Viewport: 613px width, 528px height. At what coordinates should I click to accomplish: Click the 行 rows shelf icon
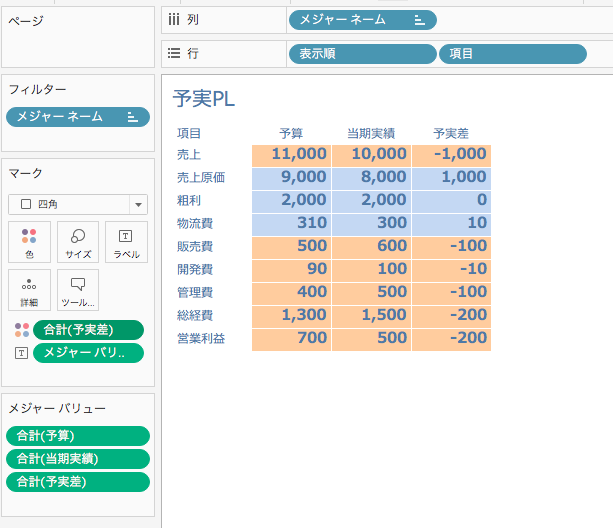click(x=174, y=53)
